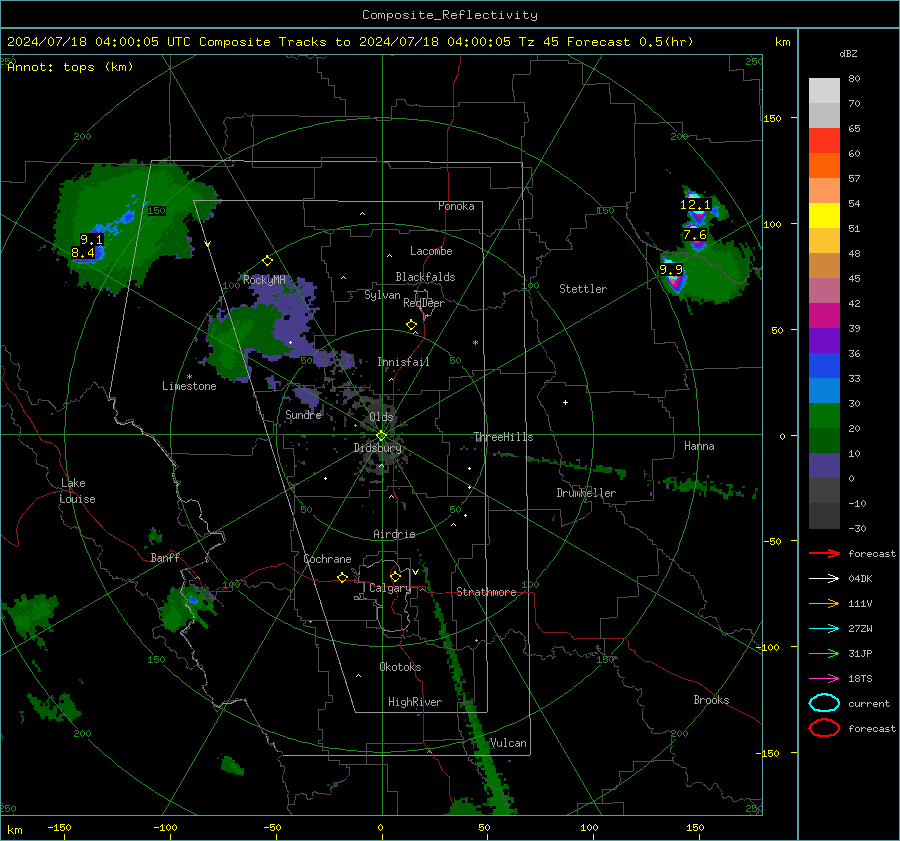Click the yellow radar-site diamond above Didsbury
Viewport: 900px width, 841px height.
click(x=382, y=435)
